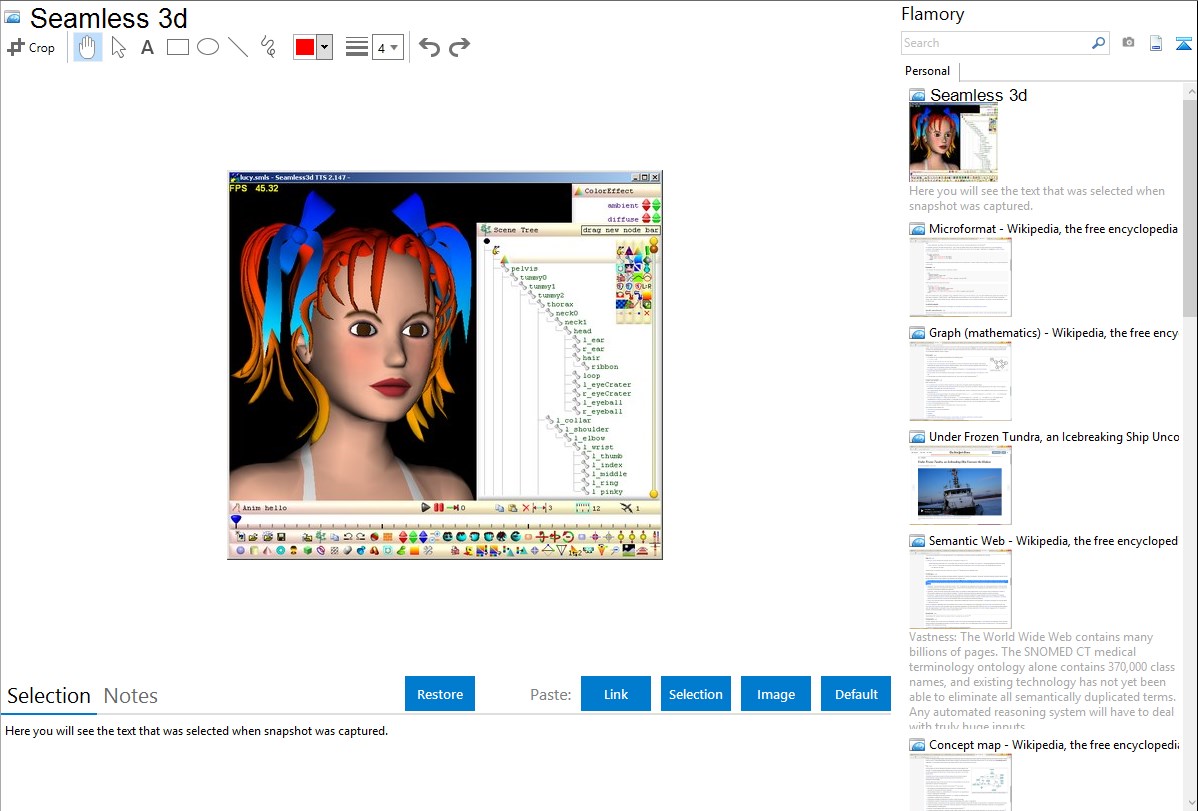The height and width of the screenshot is (811, 1198).
Task: Switch to the Notes tab
Action: click(131, 696)
